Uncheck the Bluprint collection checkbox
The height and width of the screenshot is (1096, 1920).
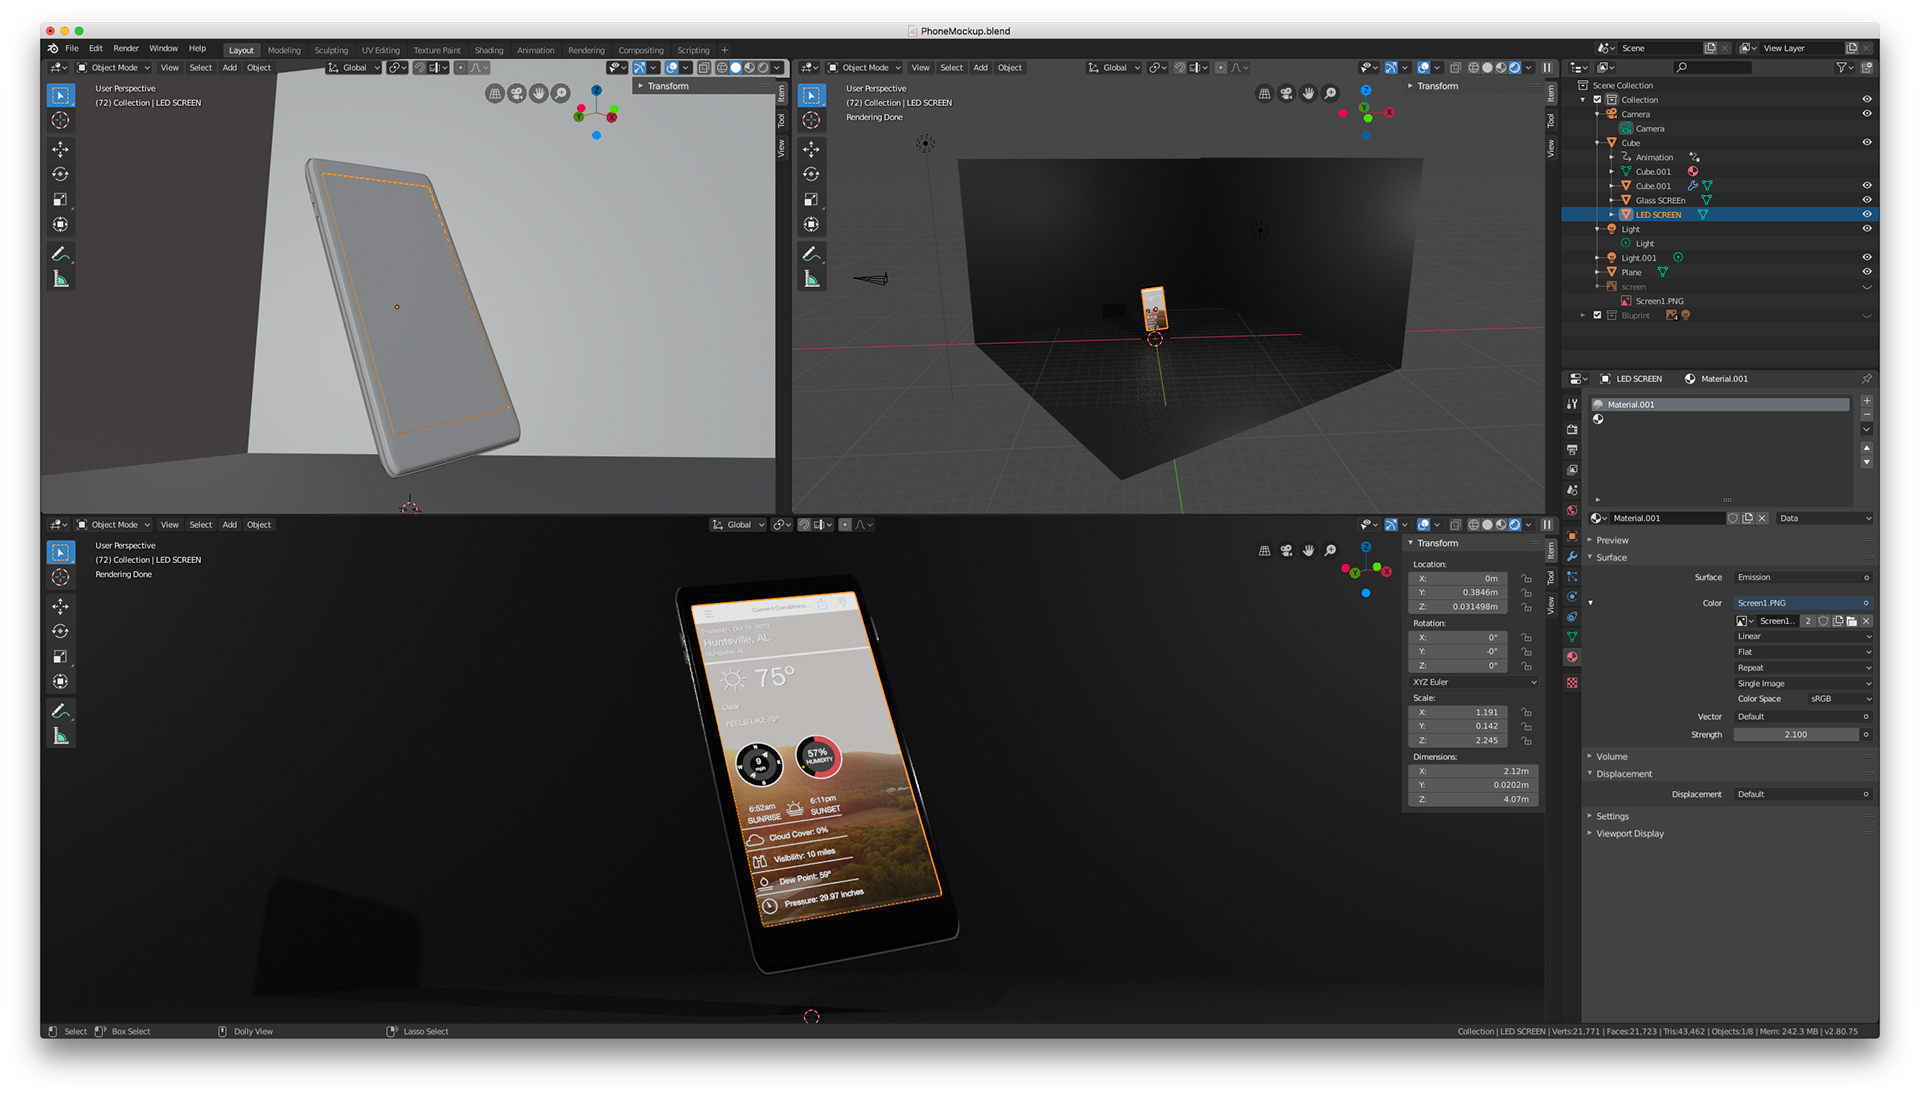tap(1597, 315)
